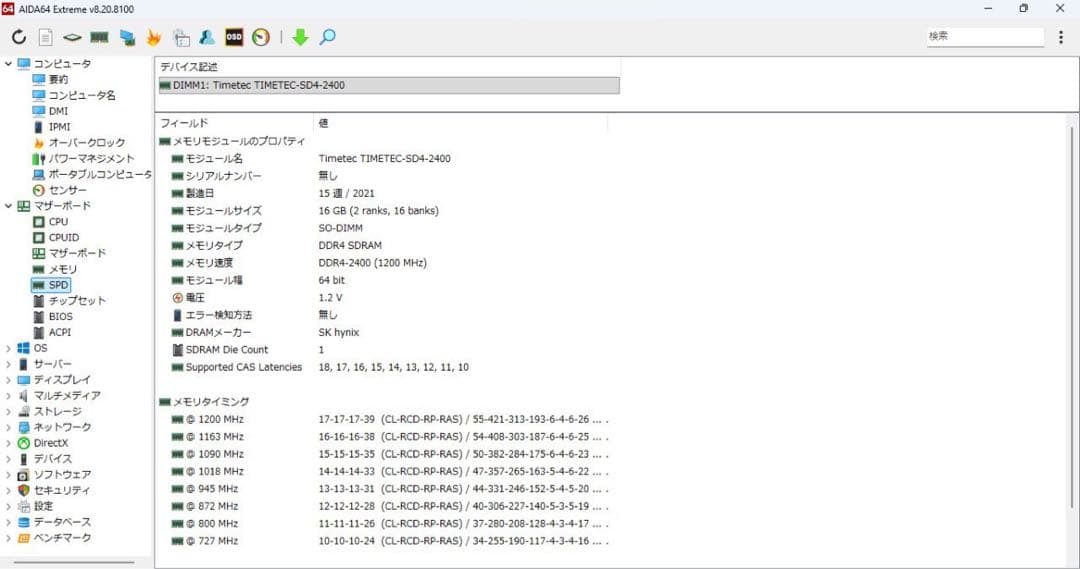
Task: Collapse the マザーボード tree node
Action: click(8, 206)
